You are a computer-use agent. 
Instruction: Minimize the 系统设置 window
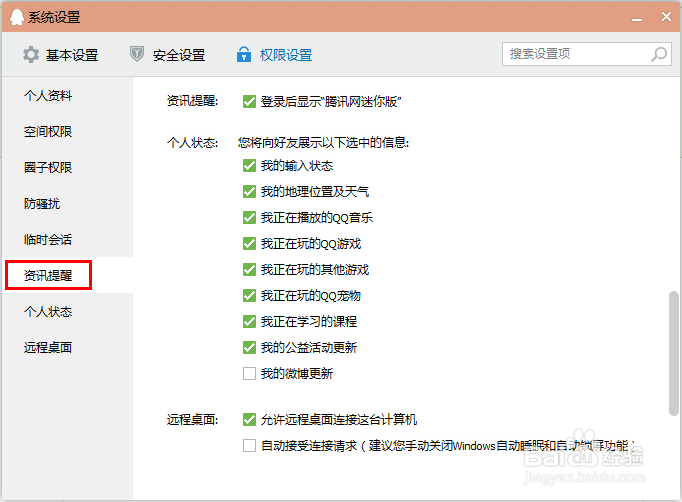click(637, 19)
